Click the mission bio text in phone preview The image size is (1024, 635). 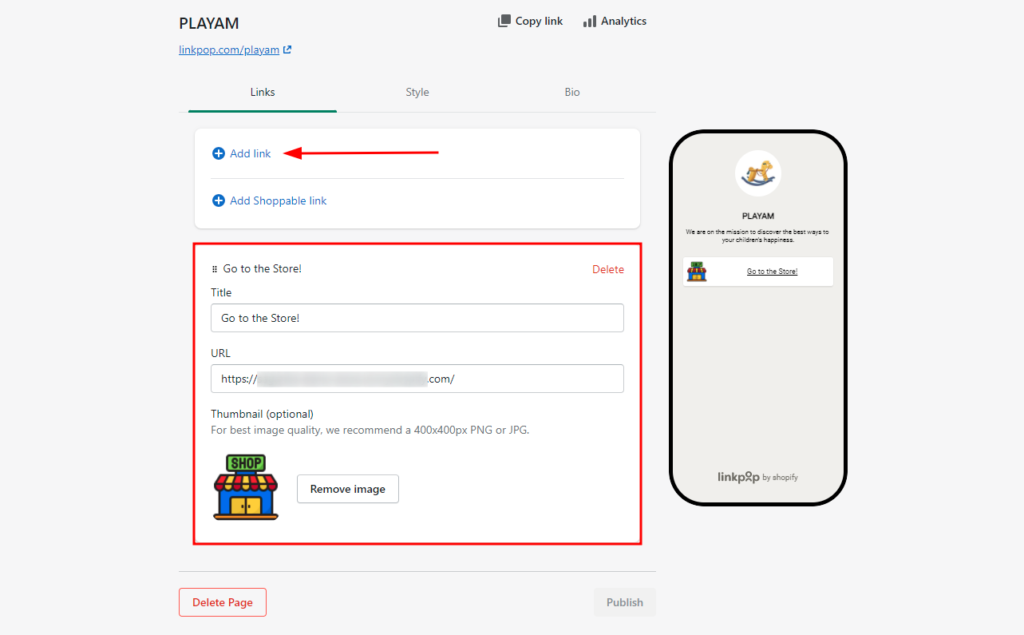coord(758,236)
